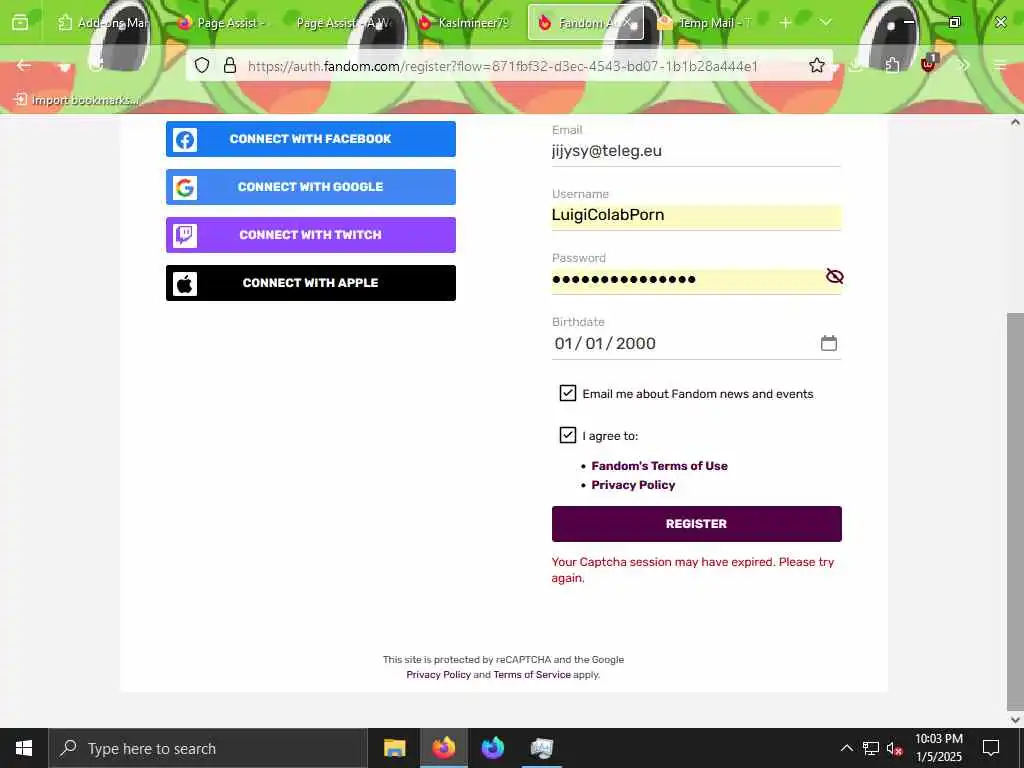Show more tools overflow chevron
This screenshot has width=1024, height=768.
pos(964,65)
